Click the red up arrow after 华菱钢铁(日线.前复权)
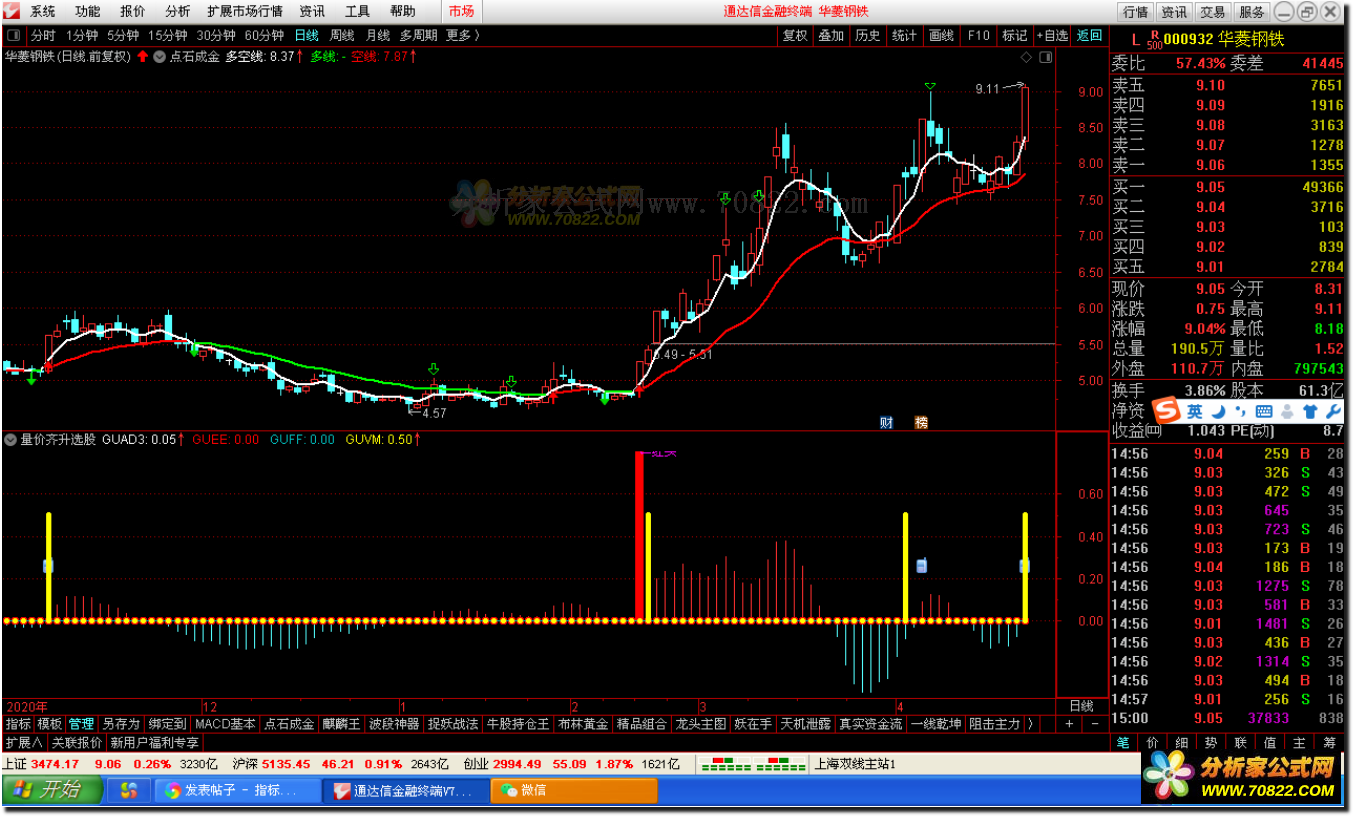 coord(142,57)
